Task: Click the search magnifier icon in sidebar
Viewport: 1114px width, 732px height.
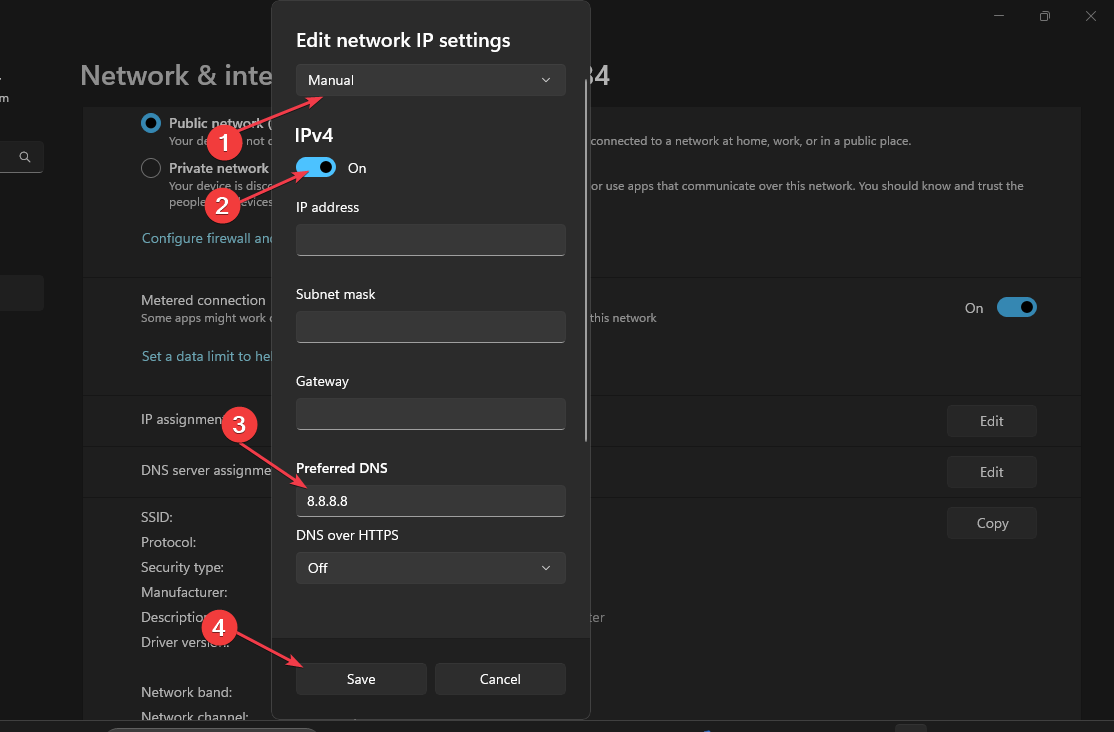Action: (x=25, y=157)
